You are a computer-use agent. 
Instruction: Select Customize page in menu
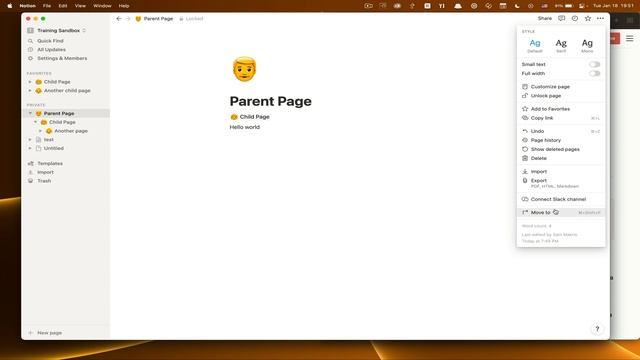tap(561, 87)
